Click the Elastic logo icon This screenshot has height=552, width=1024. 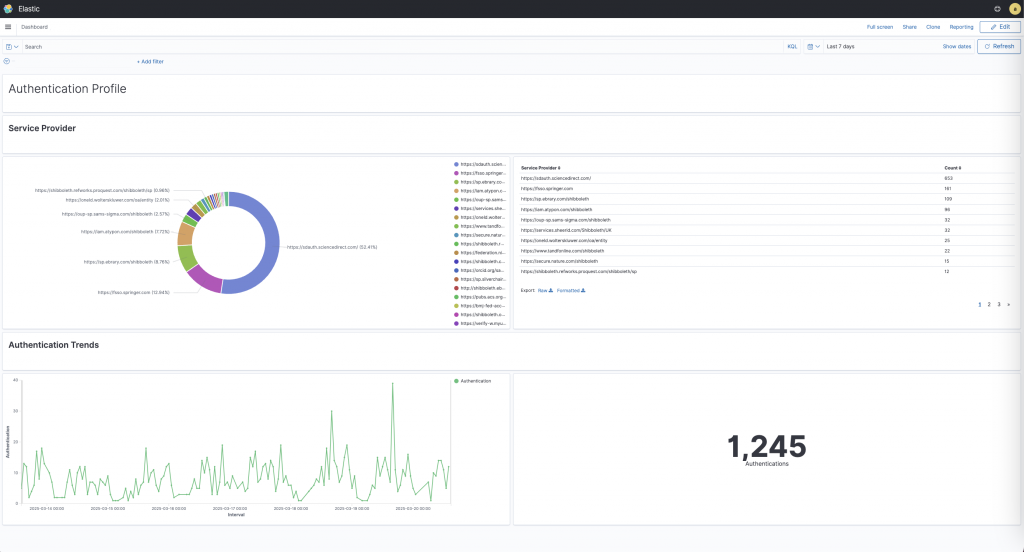click(x=8, y=8)
